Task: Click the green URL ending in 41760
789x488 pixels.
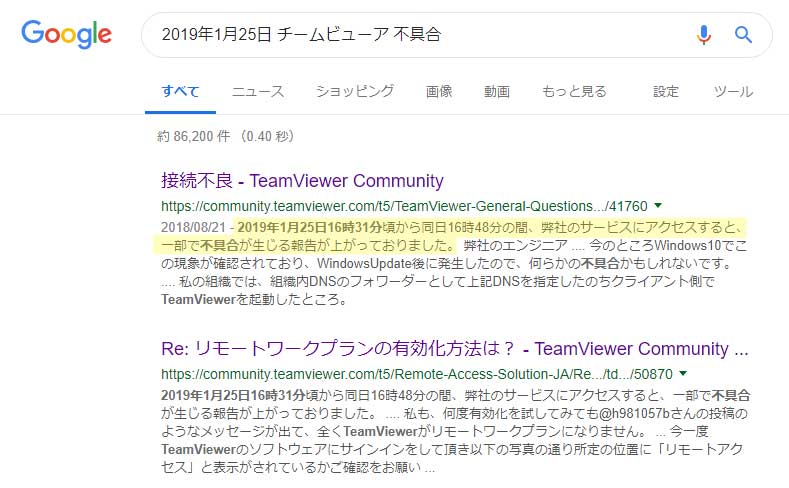Action: click(x=404, y=206)
